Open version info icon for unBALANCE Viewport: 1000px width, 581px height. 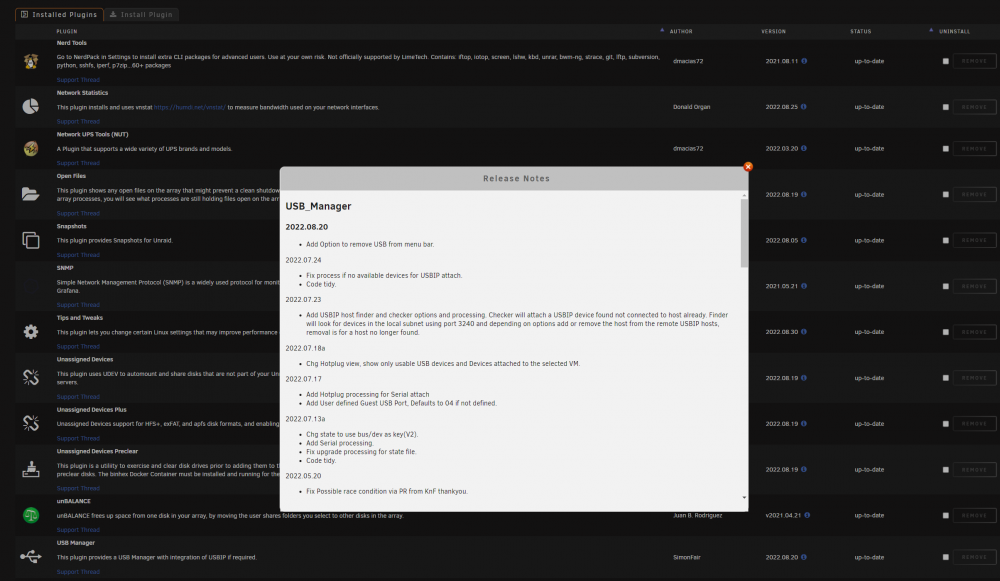807,515
